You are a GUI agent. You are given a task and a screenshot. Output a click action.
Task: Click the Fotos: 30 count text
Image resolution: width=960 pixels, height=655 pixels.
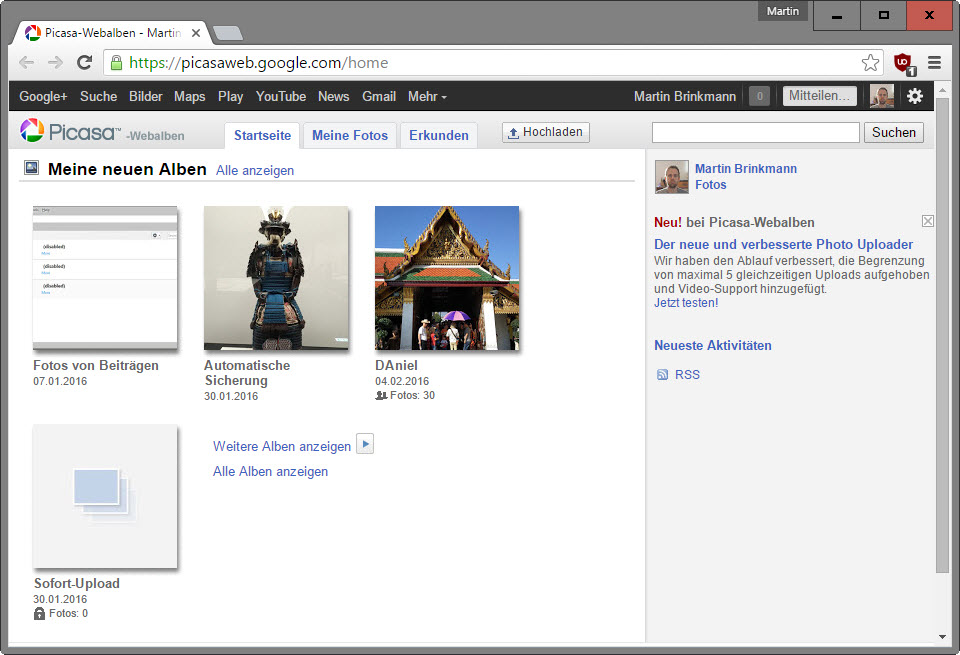click(x=412, y=395)
